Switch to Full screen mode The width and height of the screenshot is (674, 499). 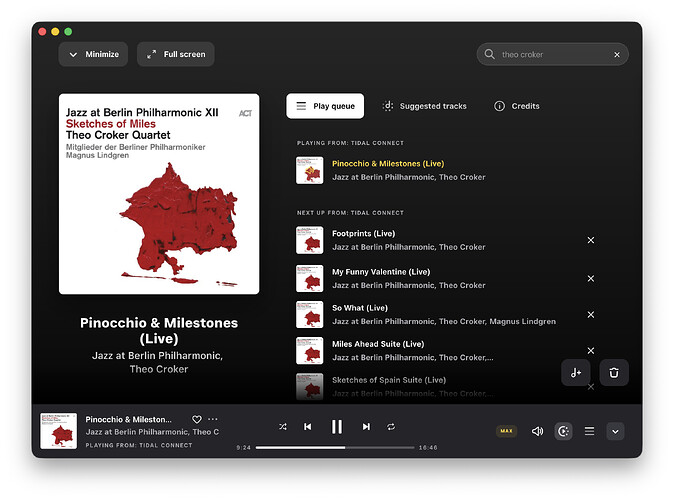click(176, 54)
